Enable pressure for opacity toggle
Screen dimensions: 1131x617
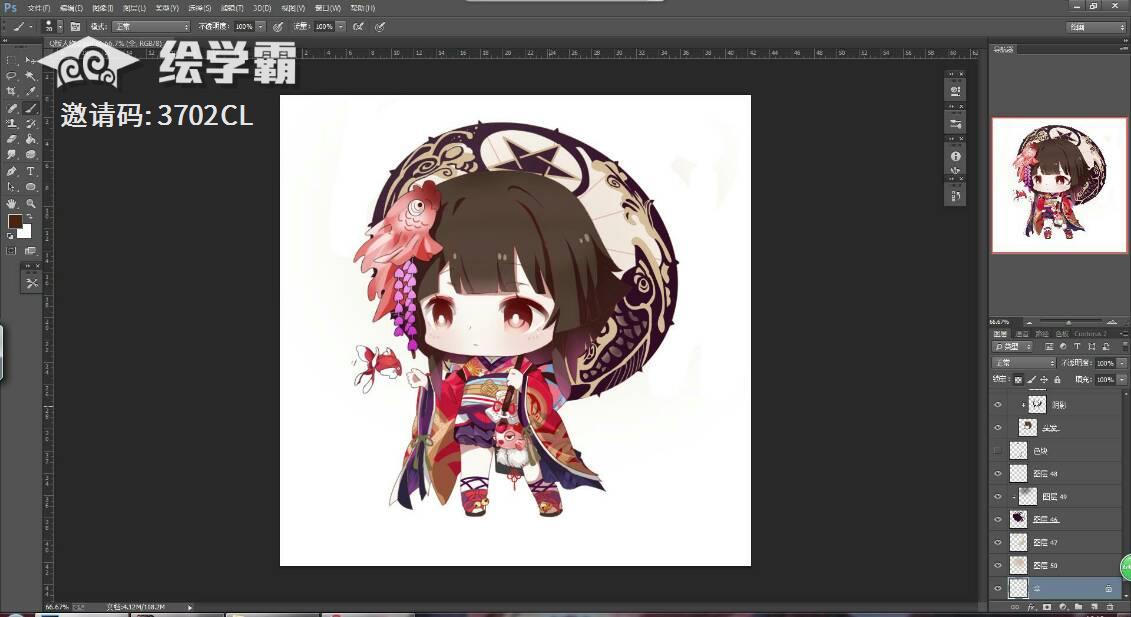tap(278, 27)
